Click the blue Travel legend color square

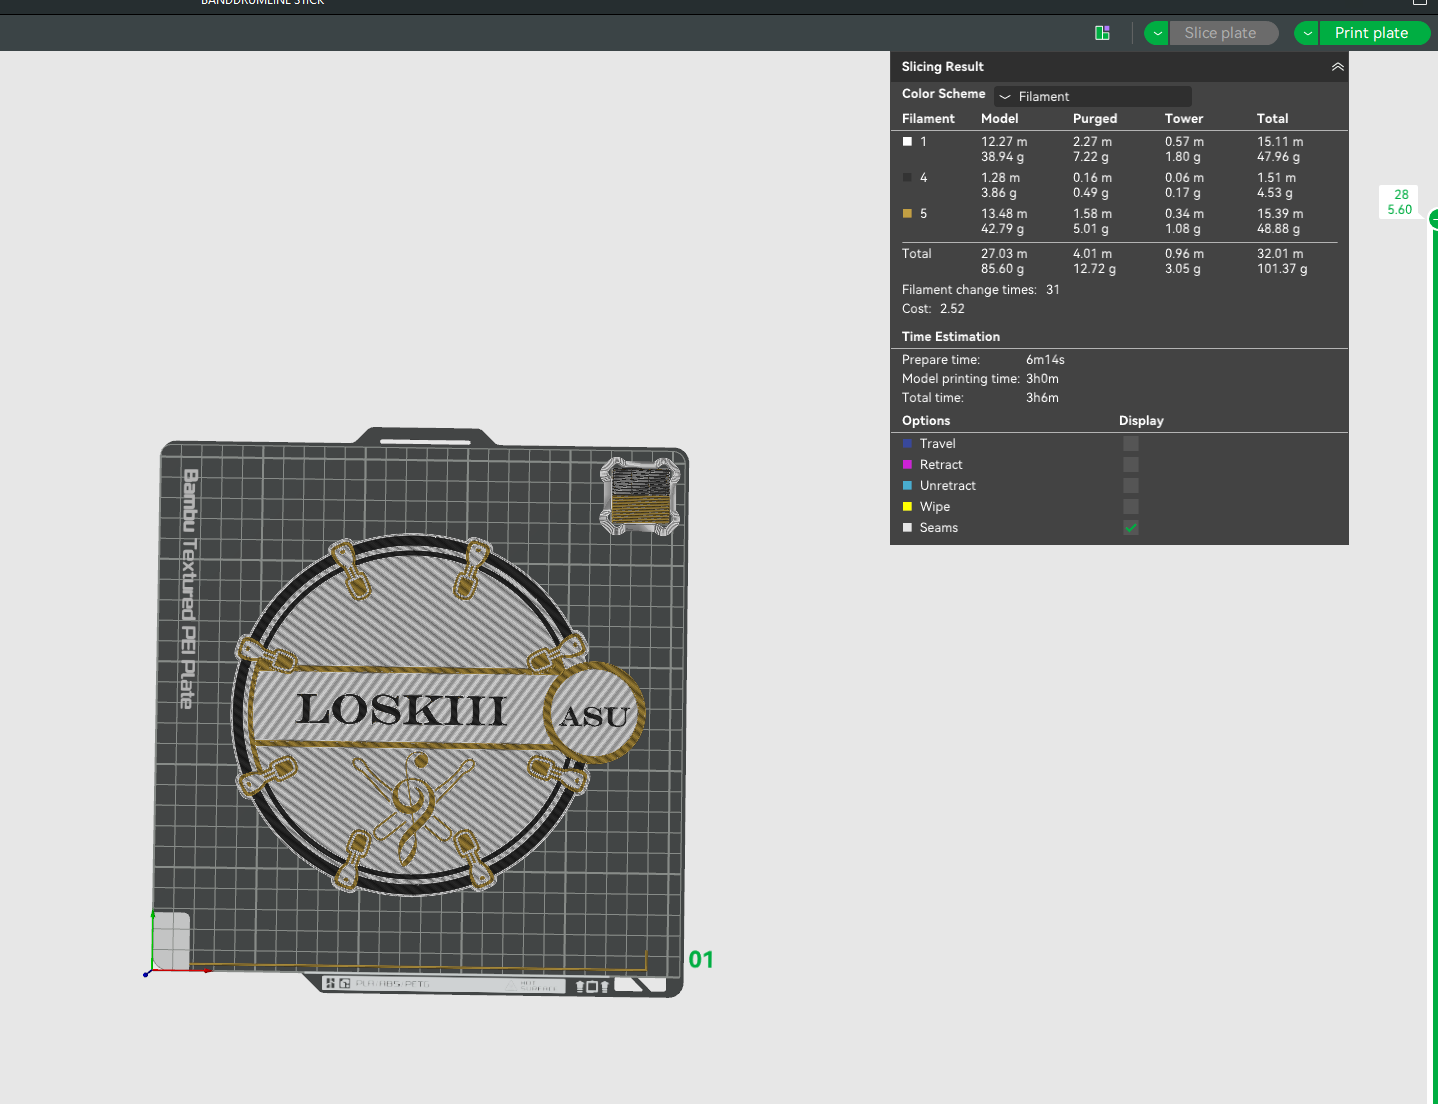pyautogui.click(x=907, y=443)
